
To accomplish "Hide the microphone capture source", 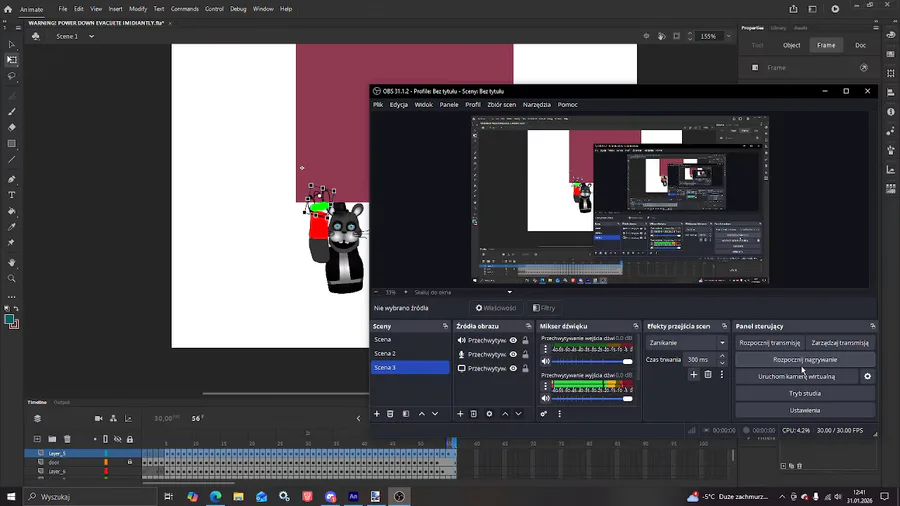I will pyautogui.click(x=513, y=355).
